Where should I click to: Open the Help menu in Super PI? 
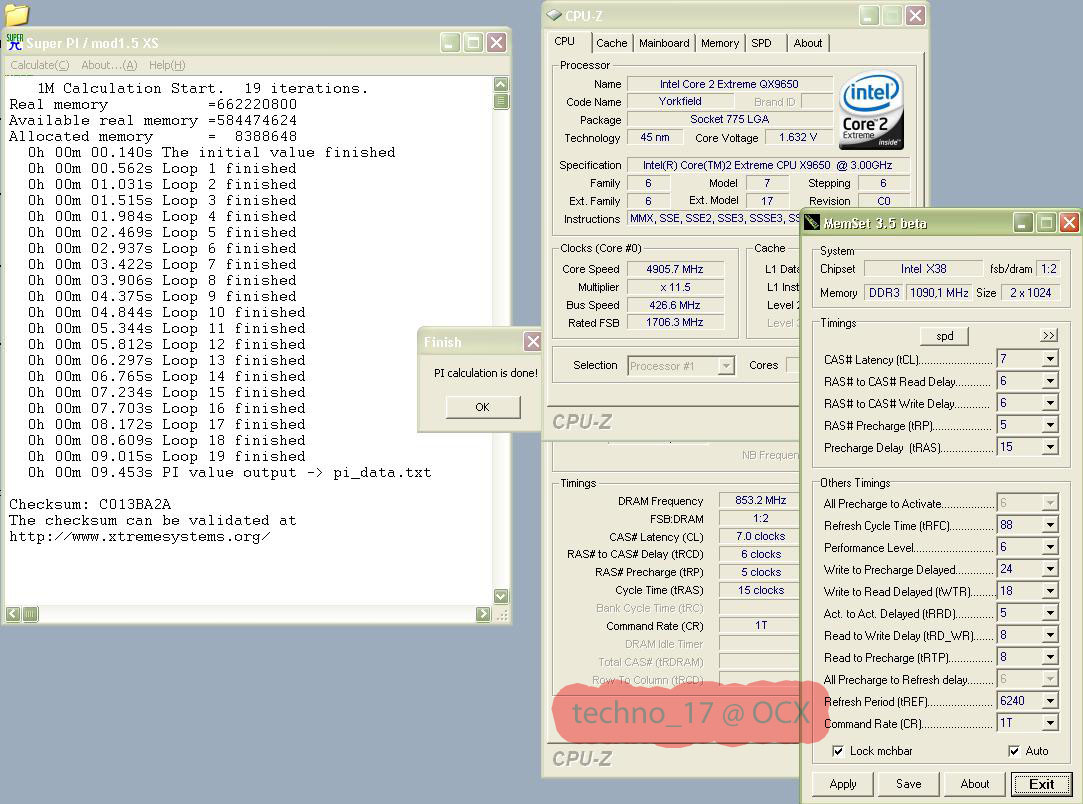(166, 65)
